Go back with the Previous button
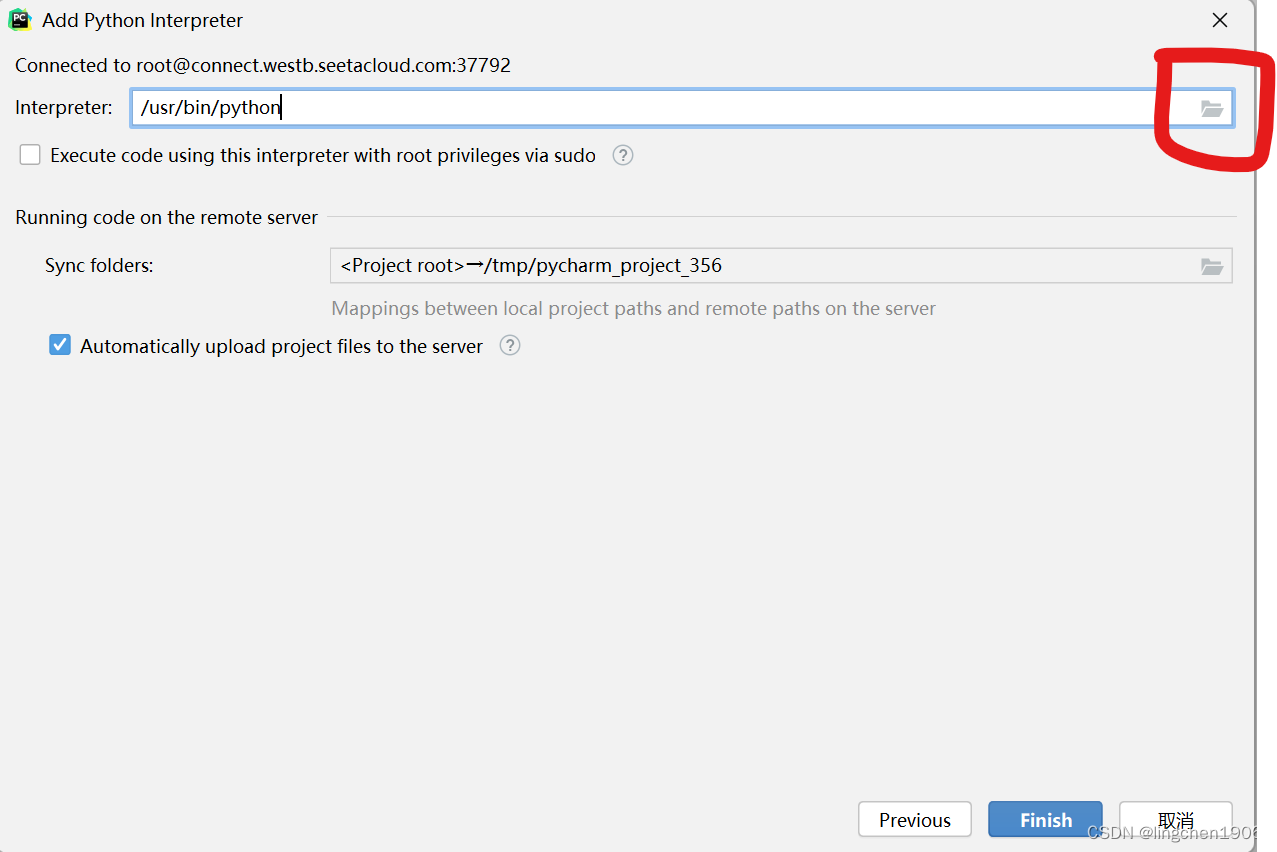This screenshot has height=852, width=1277. [915, 820]
